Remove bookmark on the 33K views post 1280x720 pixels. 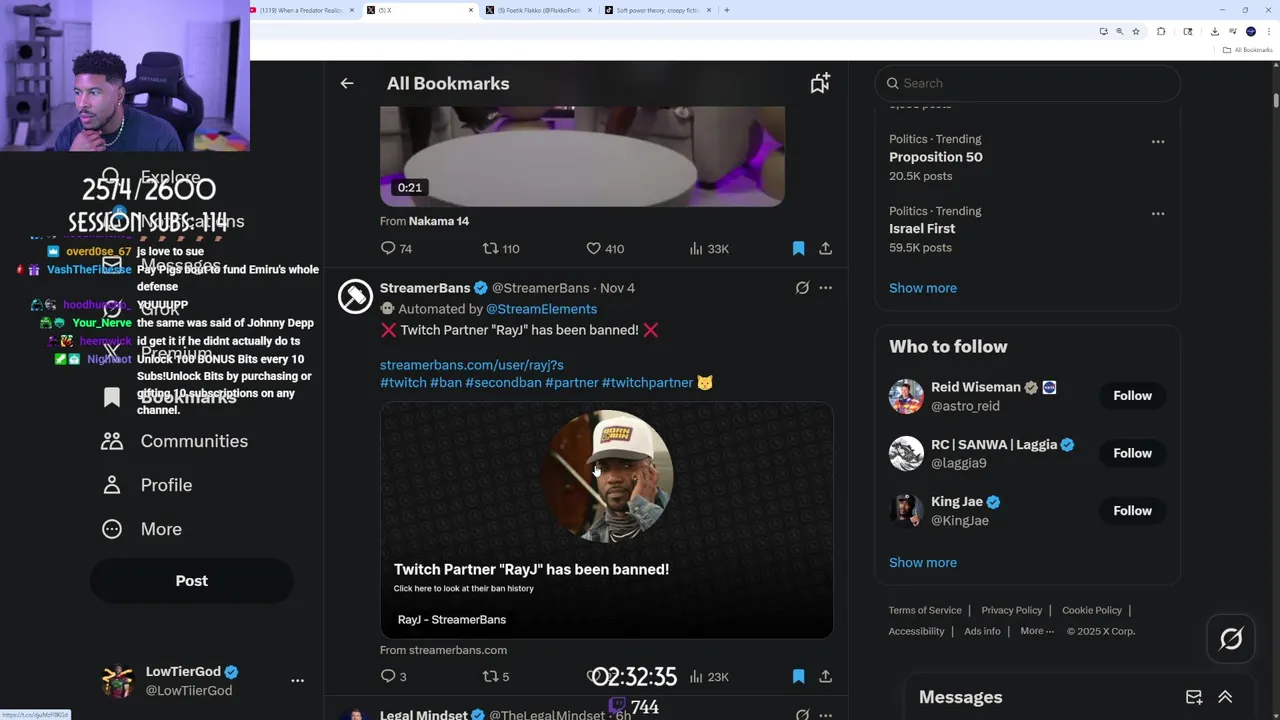(798, 248)
